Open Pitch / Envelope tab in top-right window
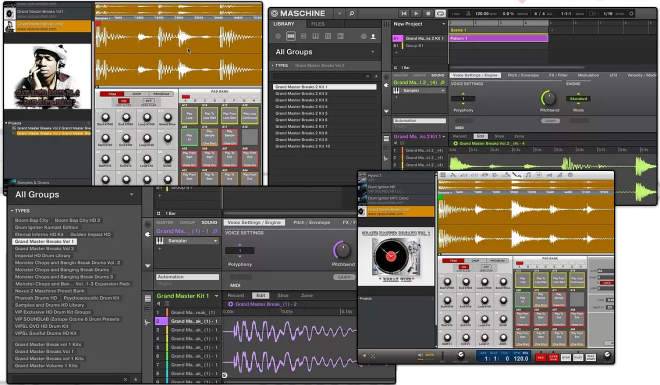This screenshot has height=385, width=660. pos(523,75)
